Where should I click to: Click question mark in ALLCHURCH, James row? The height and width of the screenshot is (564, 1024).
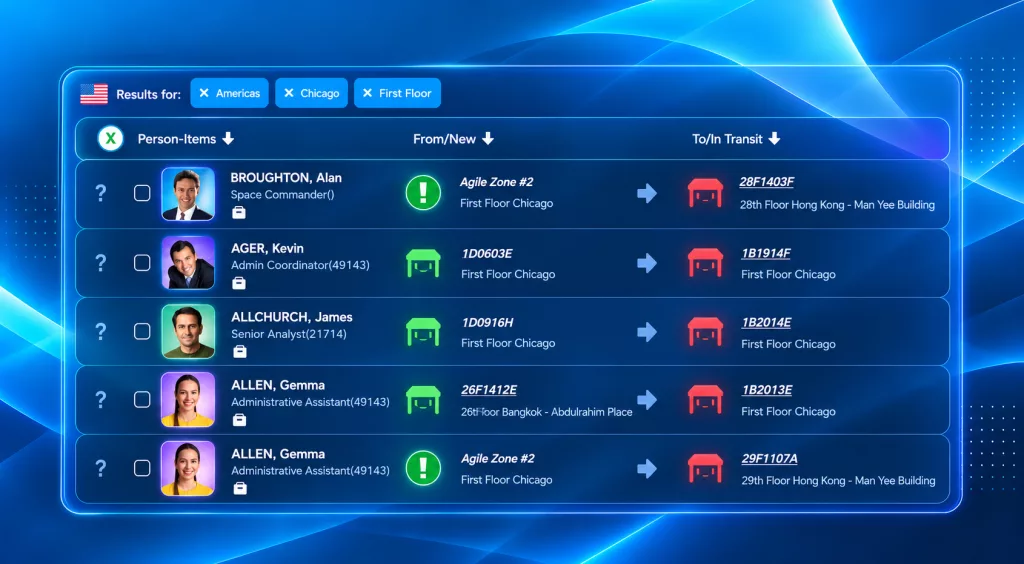click(x=101, y=332)
